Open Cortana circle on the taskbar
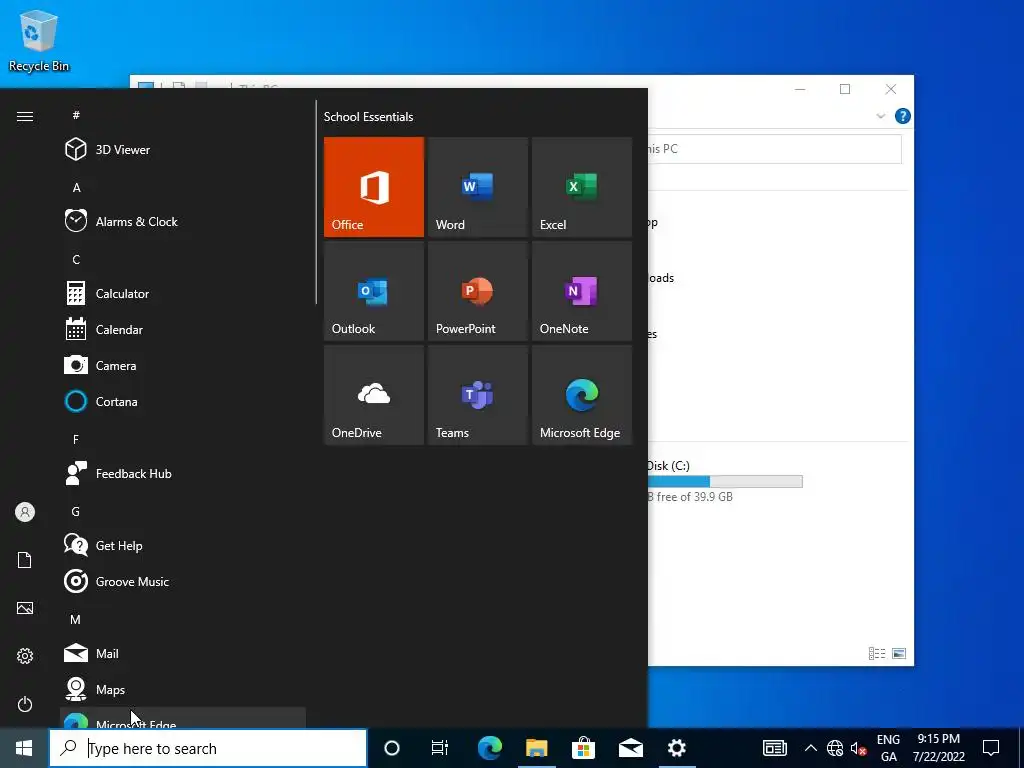This screenshot has width=1024, height=768. pos(392,748)
